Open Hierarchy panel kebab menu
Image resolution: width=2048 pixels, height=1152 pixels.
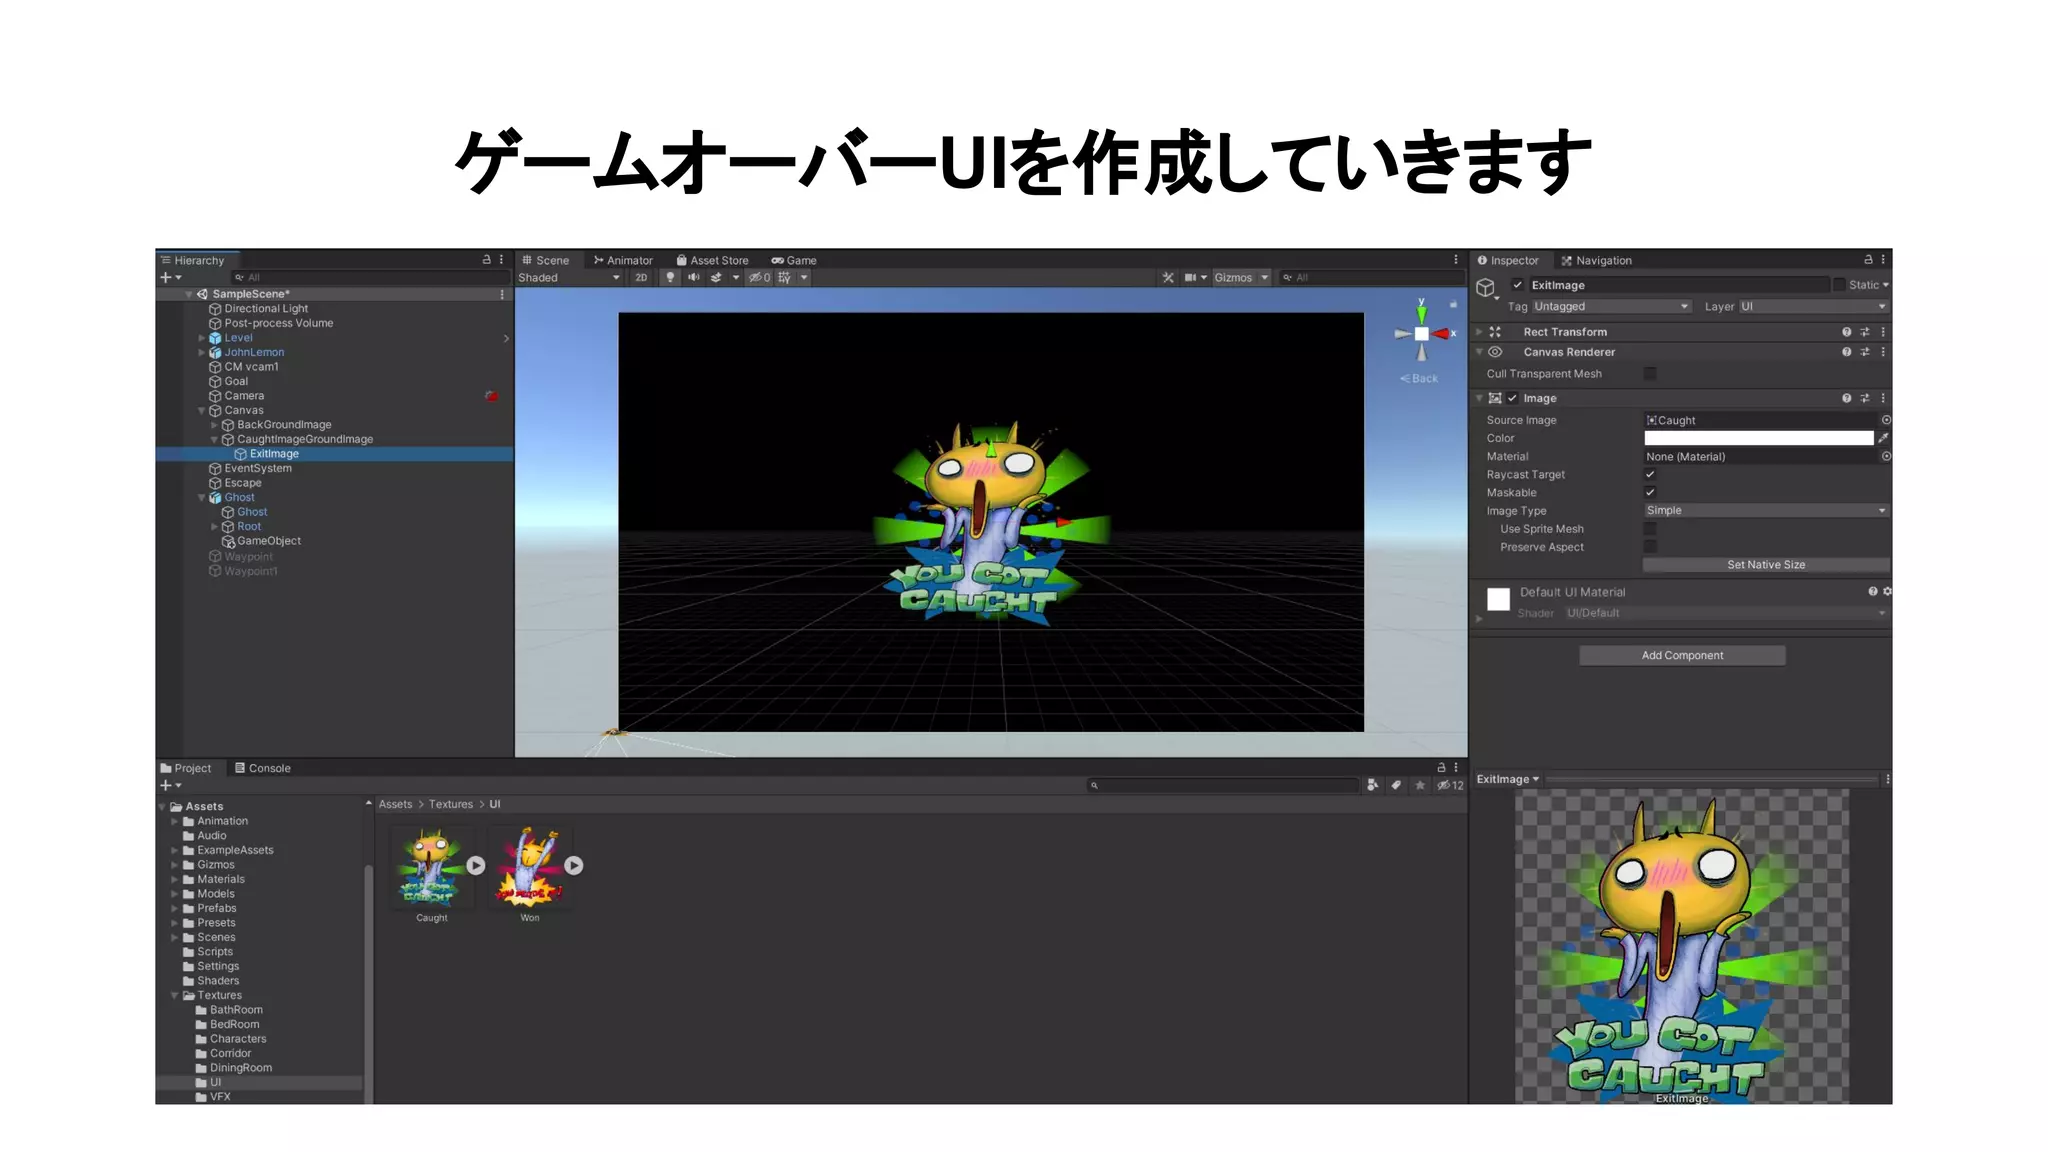(x=502, y=260)
